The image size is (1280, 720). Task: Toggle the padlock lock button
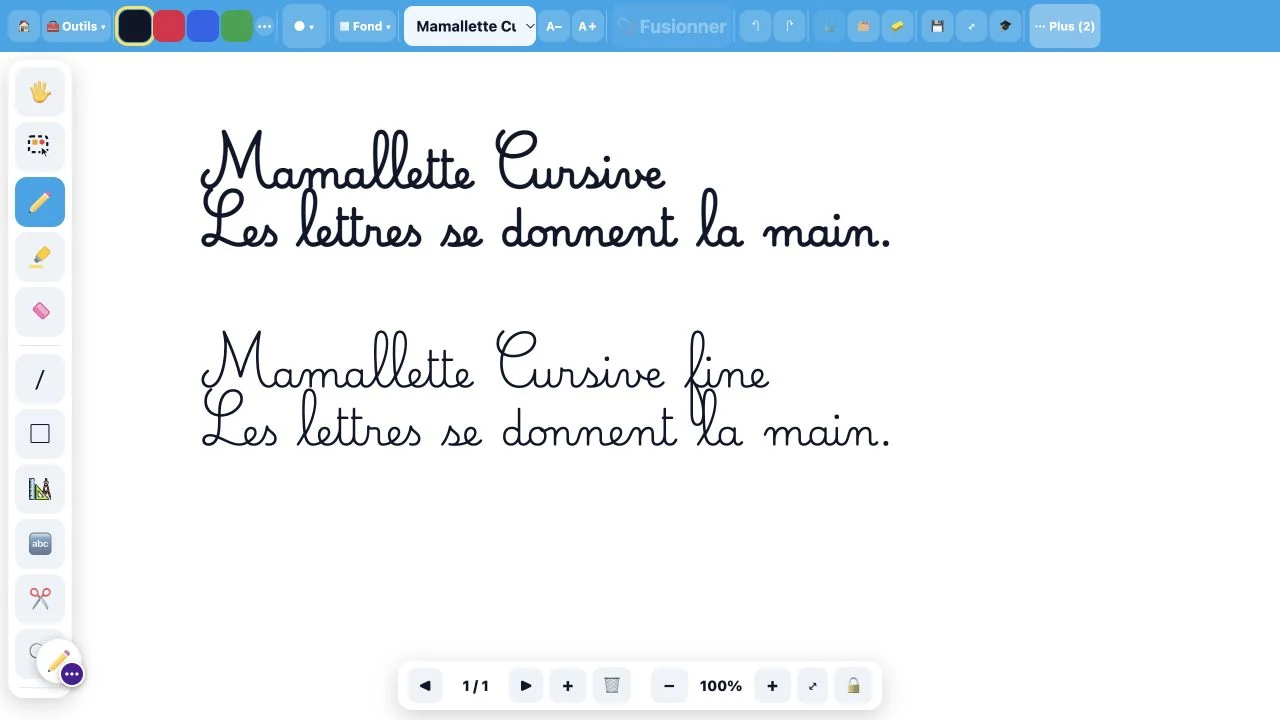853,686
